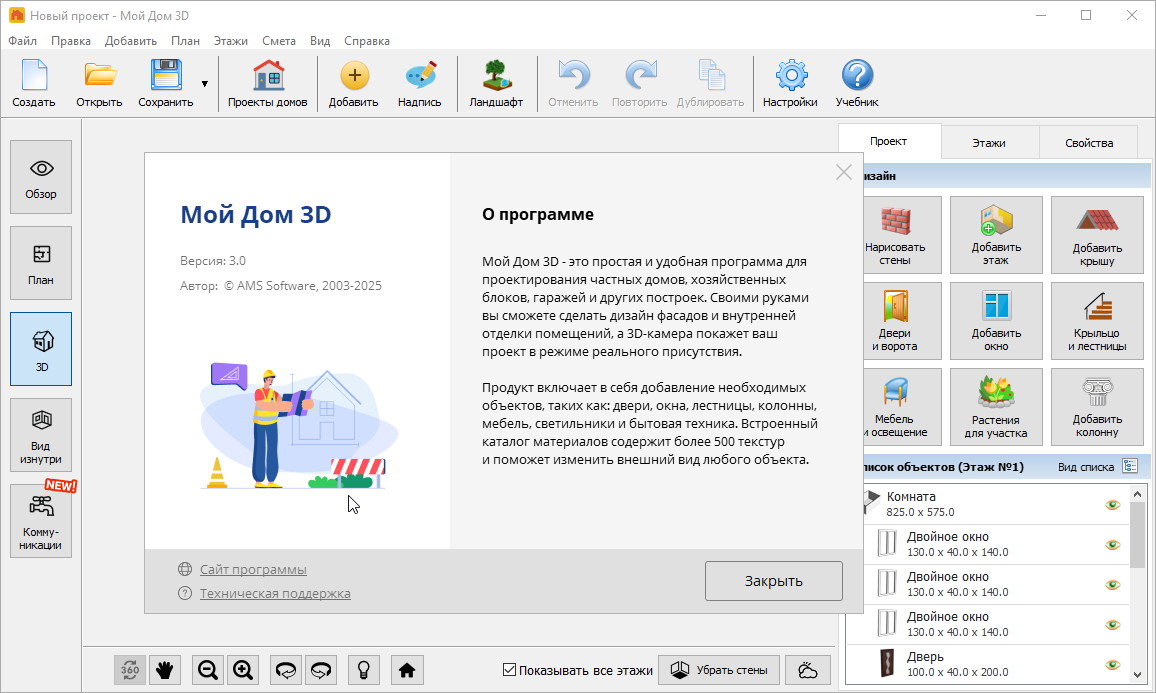
Task: Toggle eye for second Двойное окно
Action: [x=1113, y=585]
